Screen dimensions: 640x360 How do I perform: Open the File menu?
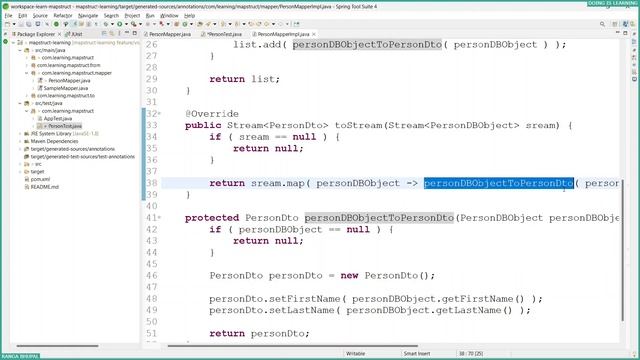(8, 16)
